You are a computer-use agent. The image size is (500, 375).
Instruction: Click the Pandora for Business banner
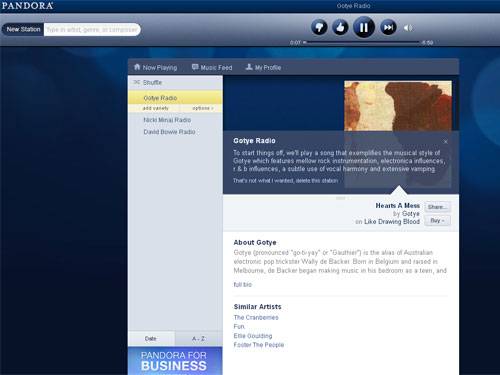pos(175,361)
